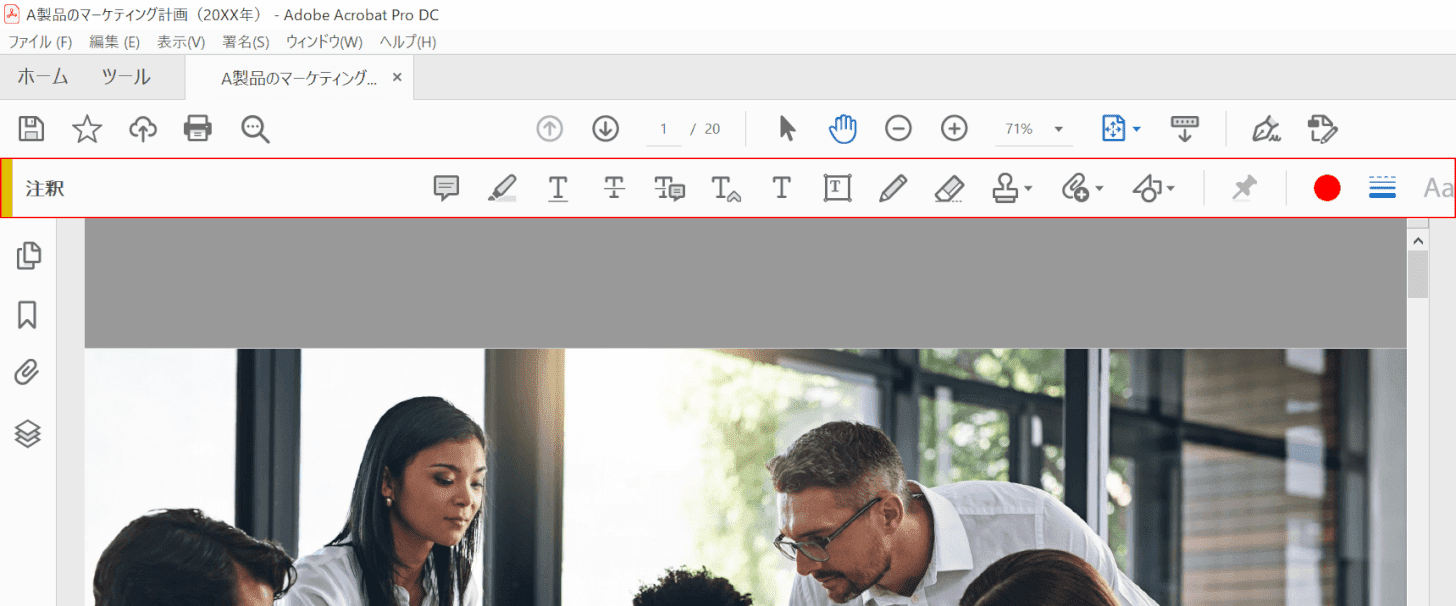Viewport: 1456px width, 606px height.
Task: Open the scrolling mode download-arrow icon
Action: click(1184, 129)
